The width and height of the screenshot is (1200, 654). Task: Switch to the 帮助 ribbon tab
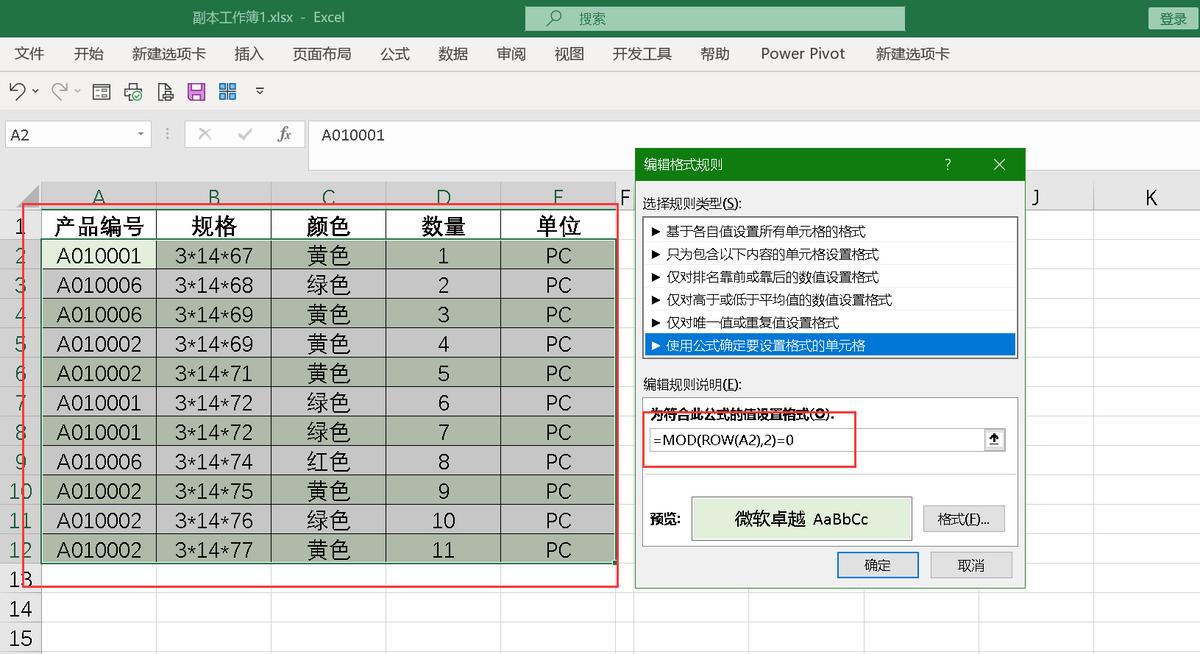[715, 54]
